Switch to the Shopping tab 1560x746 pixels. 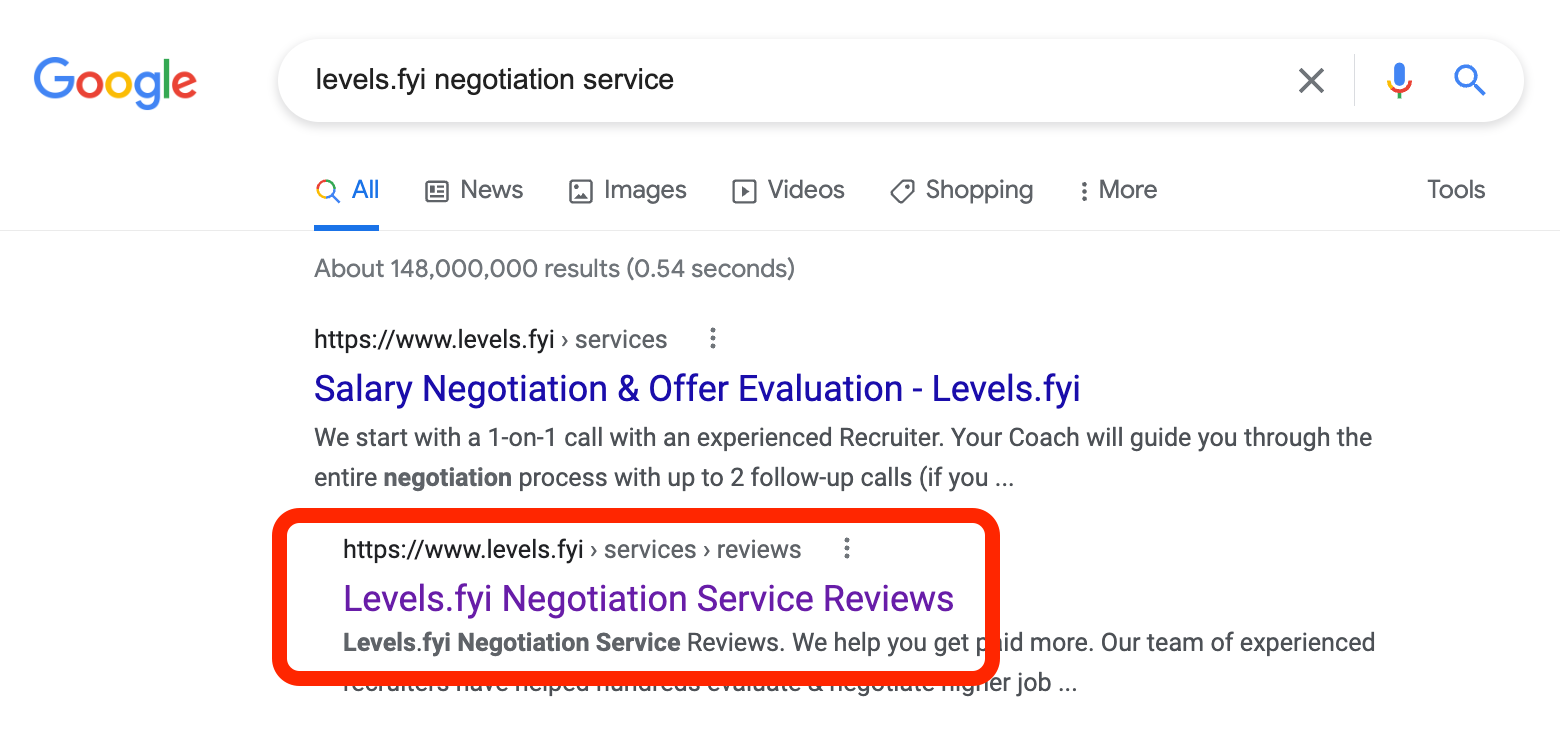click(961, 190)
